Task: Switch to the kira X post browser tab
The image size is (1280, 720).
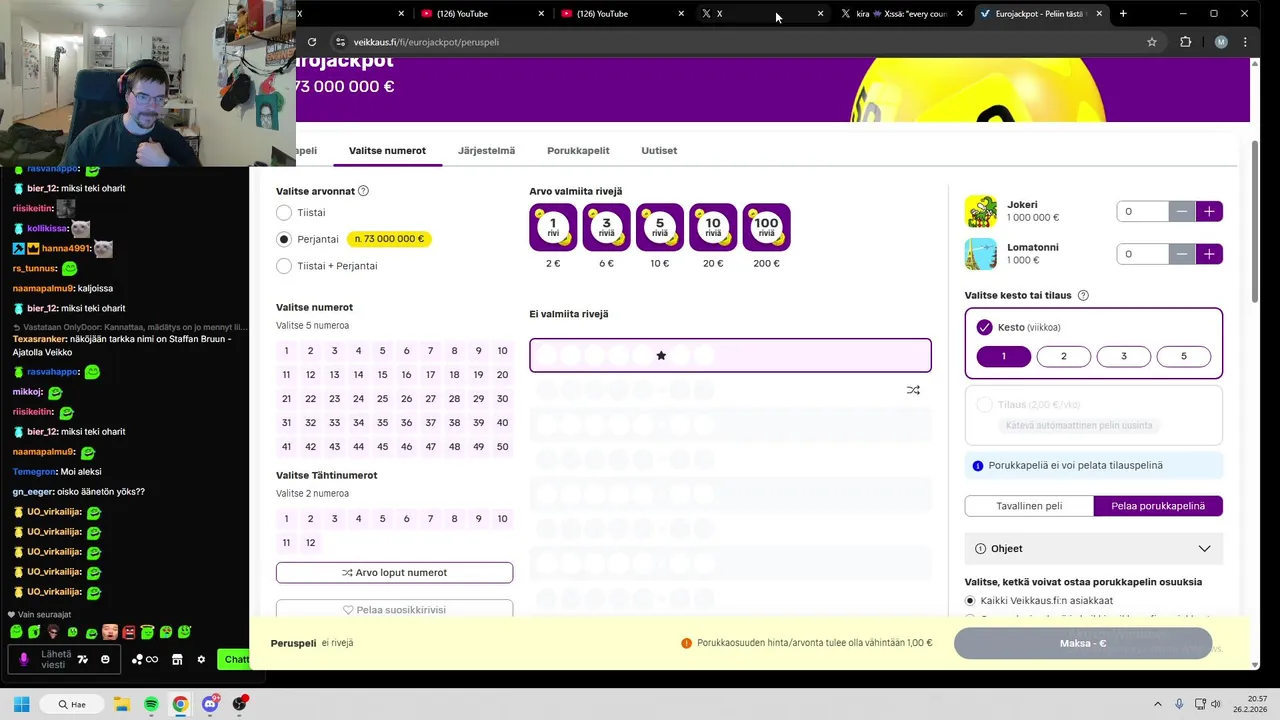Action: coord(901,14)
